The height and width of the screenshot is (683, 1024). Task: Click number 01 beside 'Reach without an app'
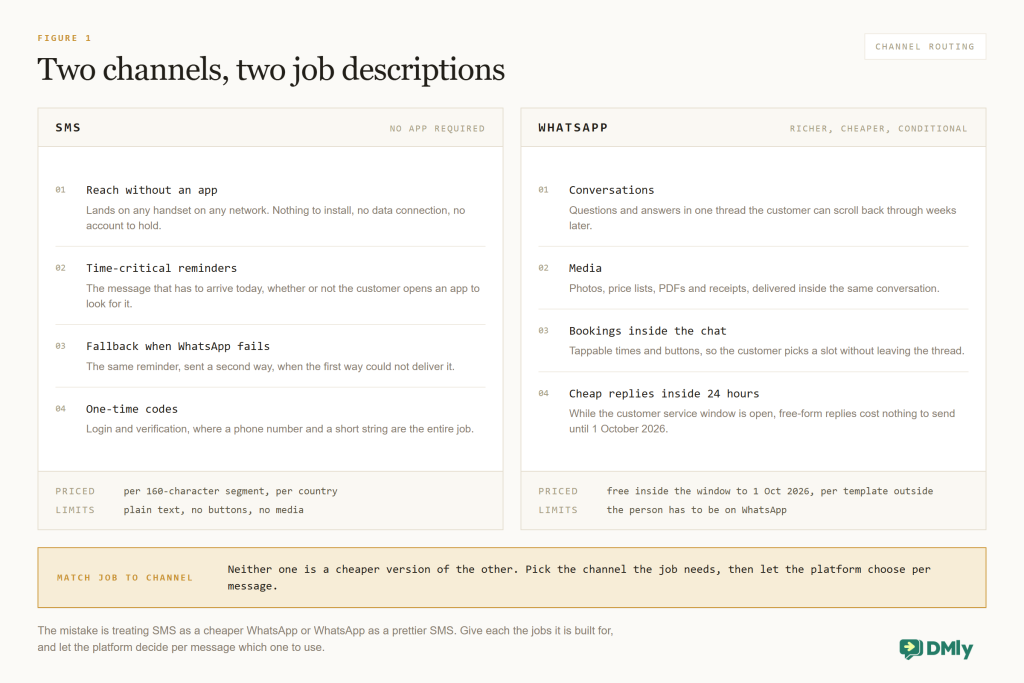coord(61,190)
